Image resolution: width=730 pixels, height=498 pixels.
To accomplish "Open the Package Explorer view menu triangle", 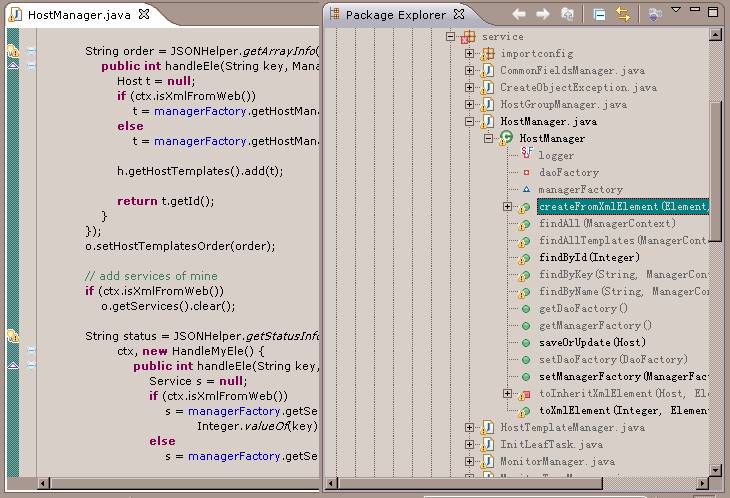I will (x=676, y=10).
